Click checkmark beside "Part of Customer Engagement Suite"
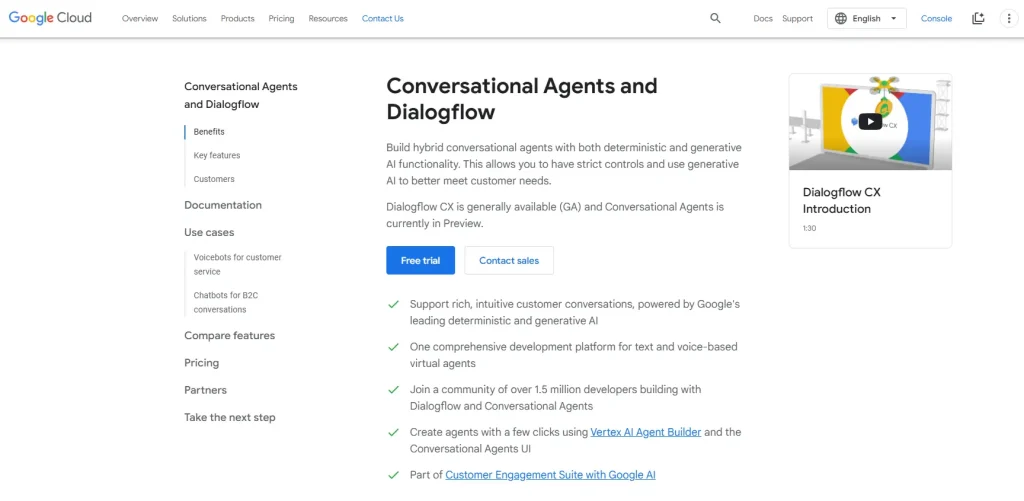Screen dimensions: 1024x501 (393, 476)
